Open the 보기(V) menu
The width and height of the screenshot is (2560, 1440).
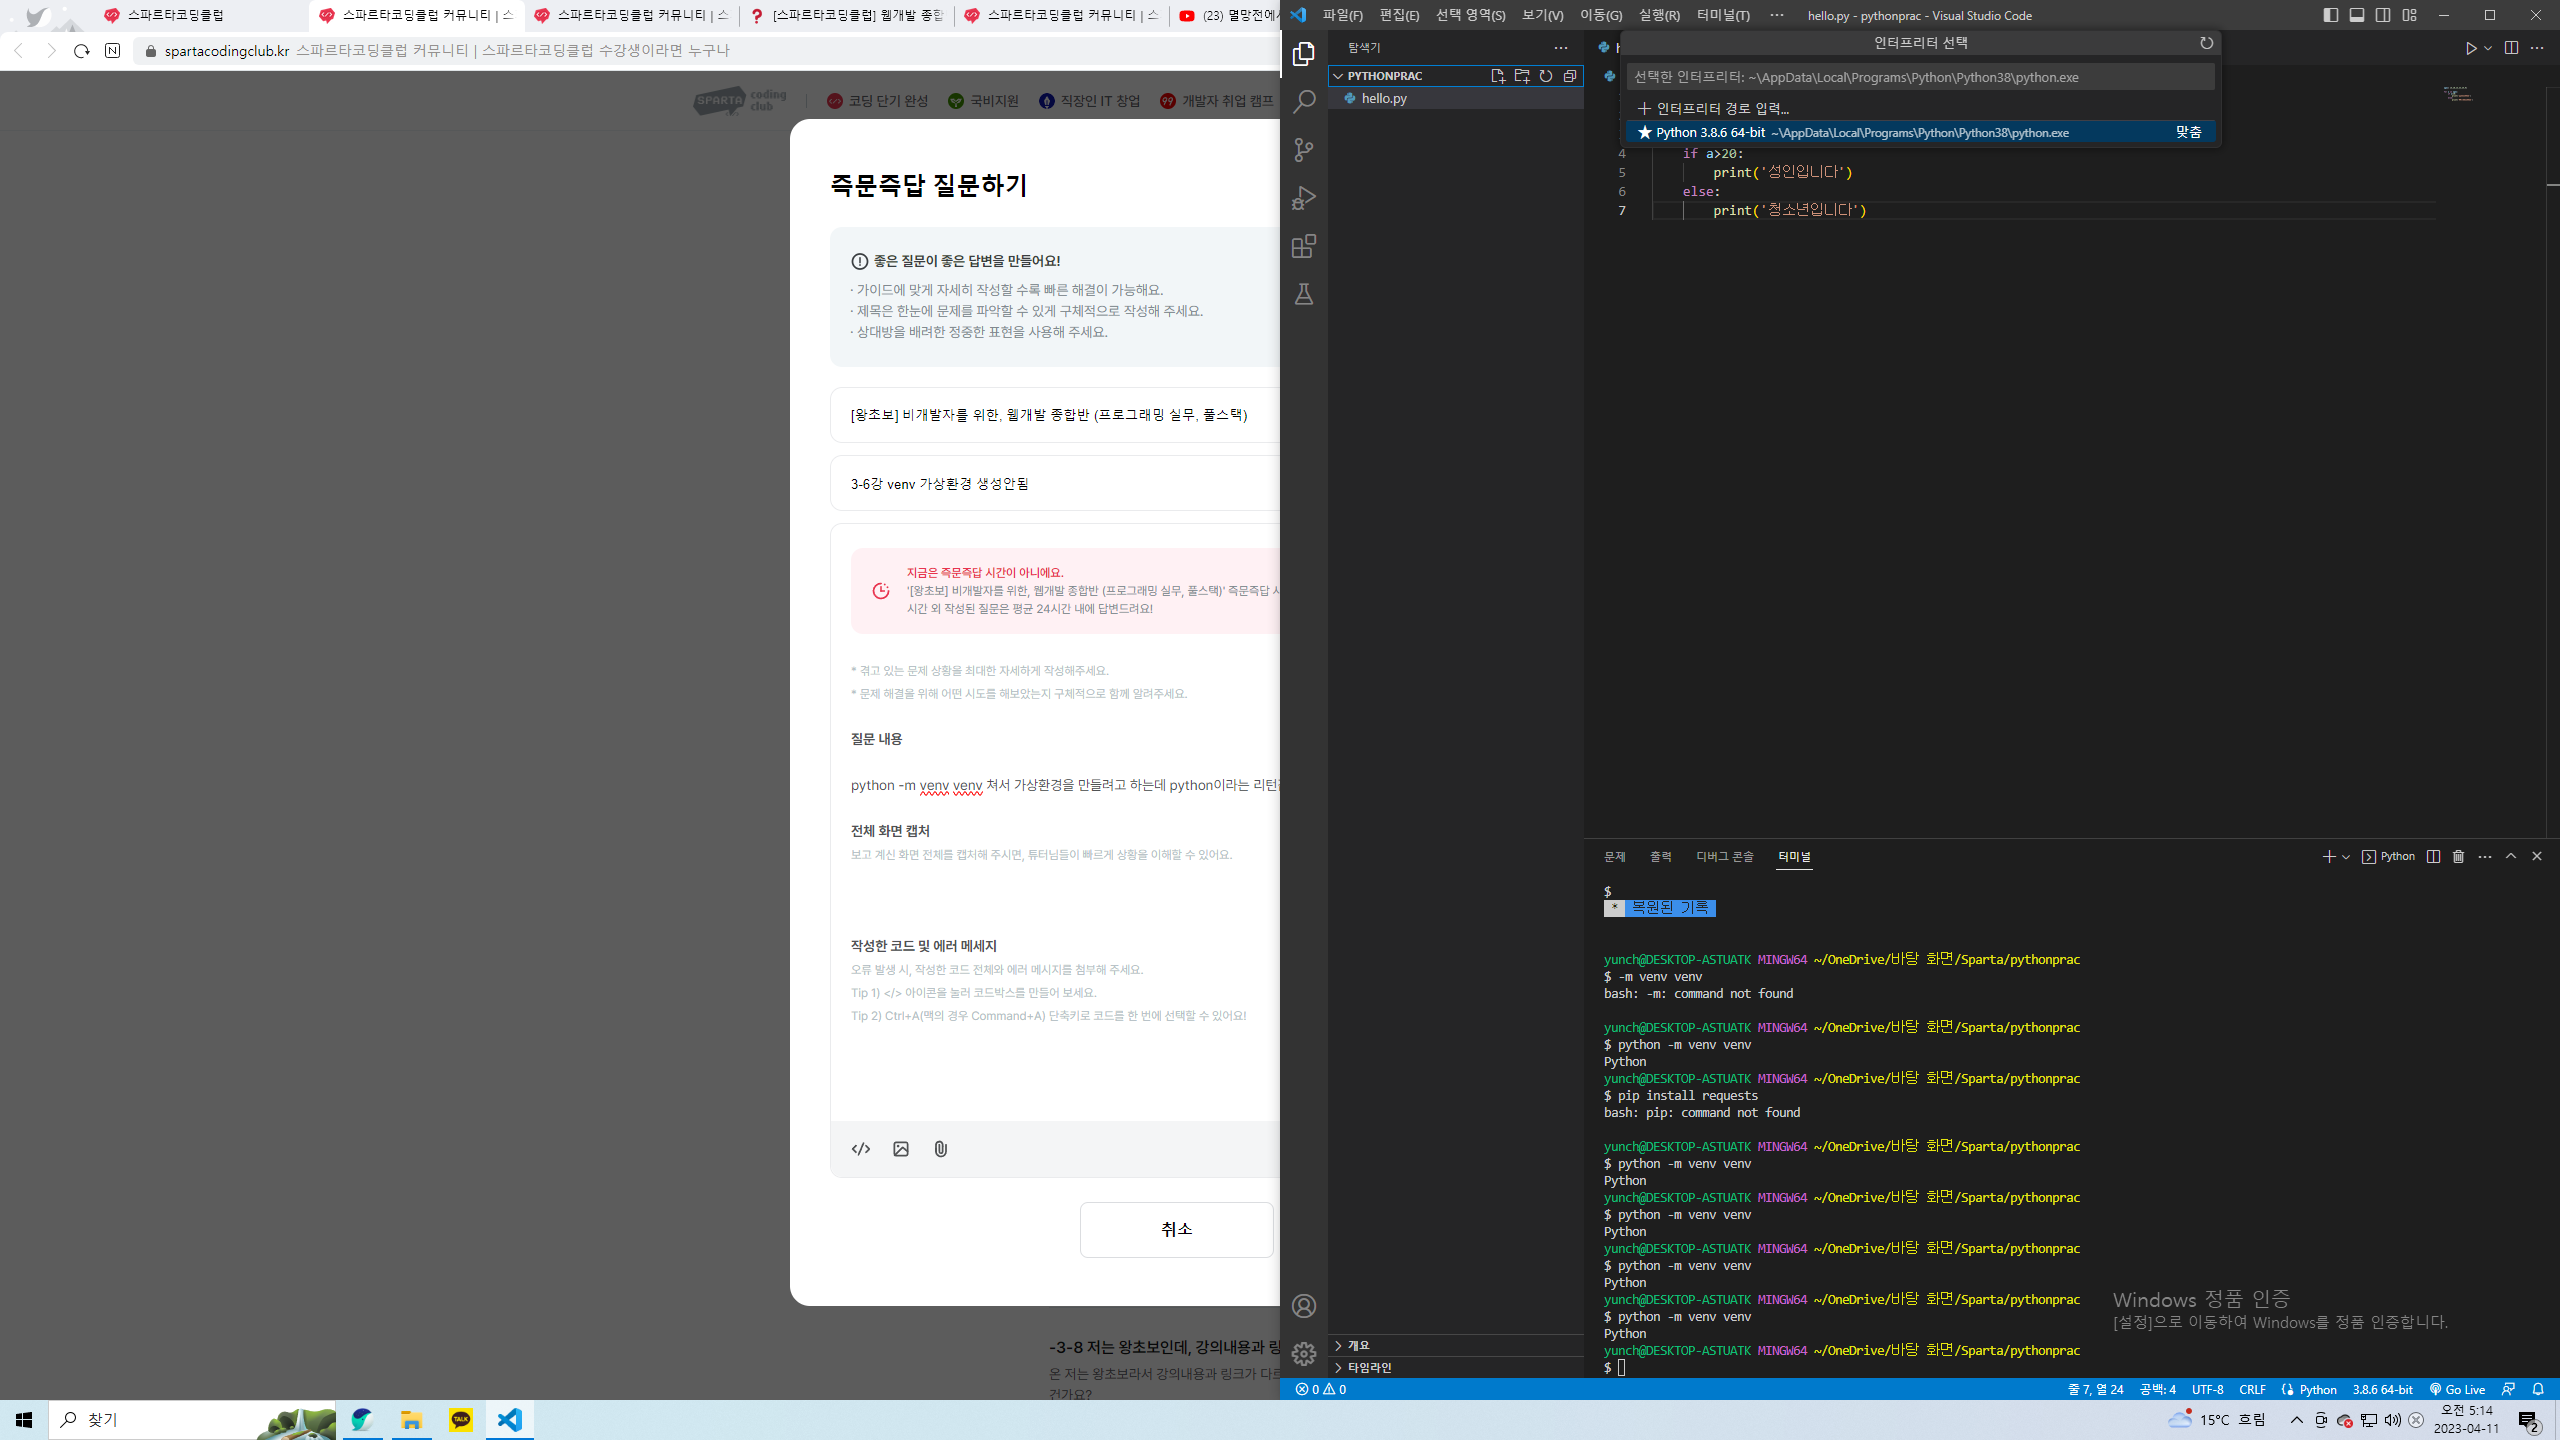[1542, 15]
